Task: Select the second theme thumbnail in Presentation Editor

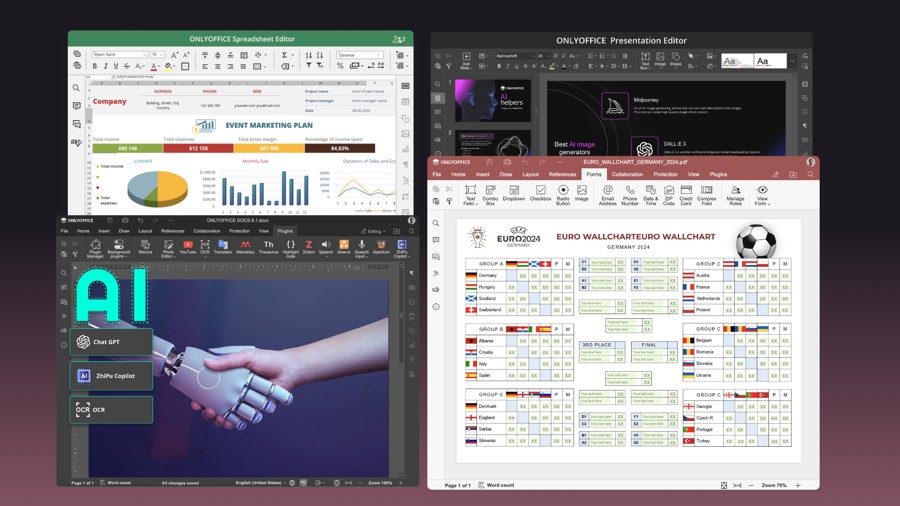Action: [x=770, y=61]
